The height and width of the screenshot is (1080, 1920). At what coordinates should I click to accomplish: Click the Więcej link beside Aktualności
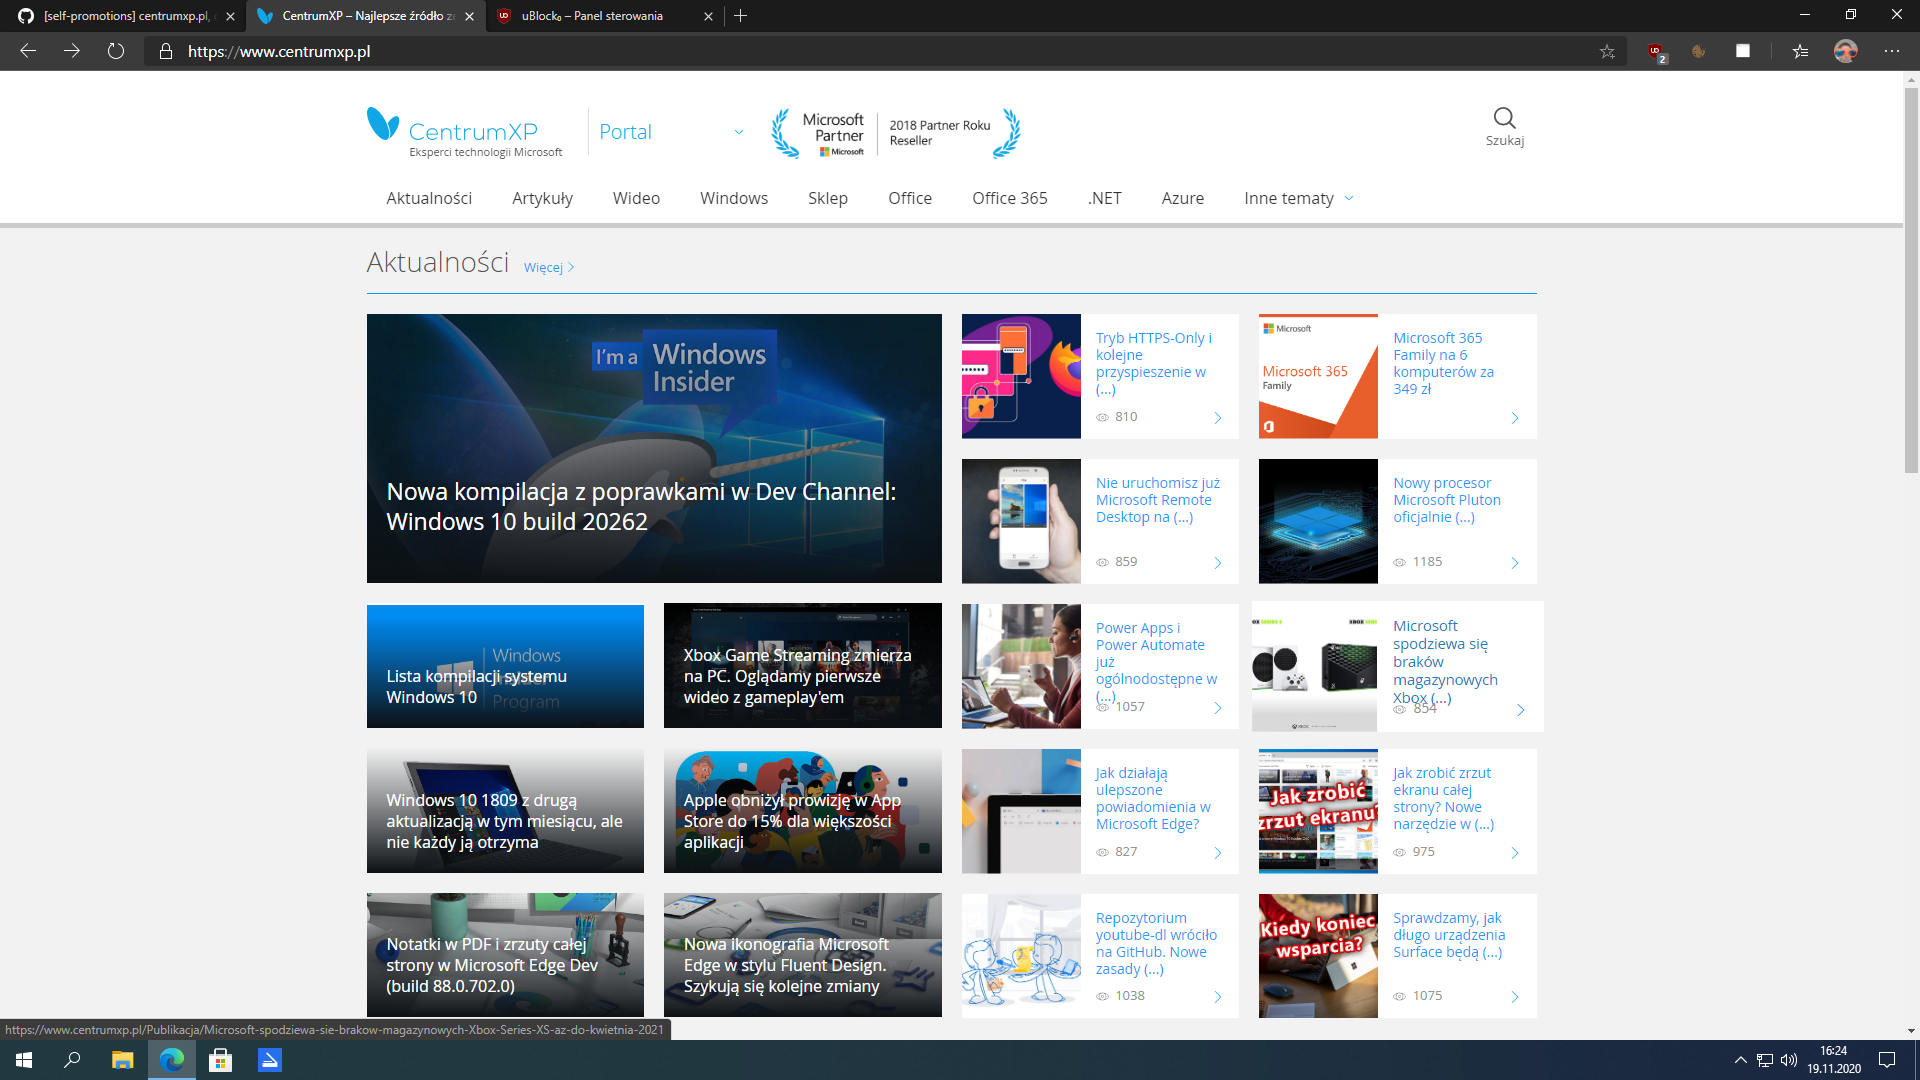pos(549,267)
